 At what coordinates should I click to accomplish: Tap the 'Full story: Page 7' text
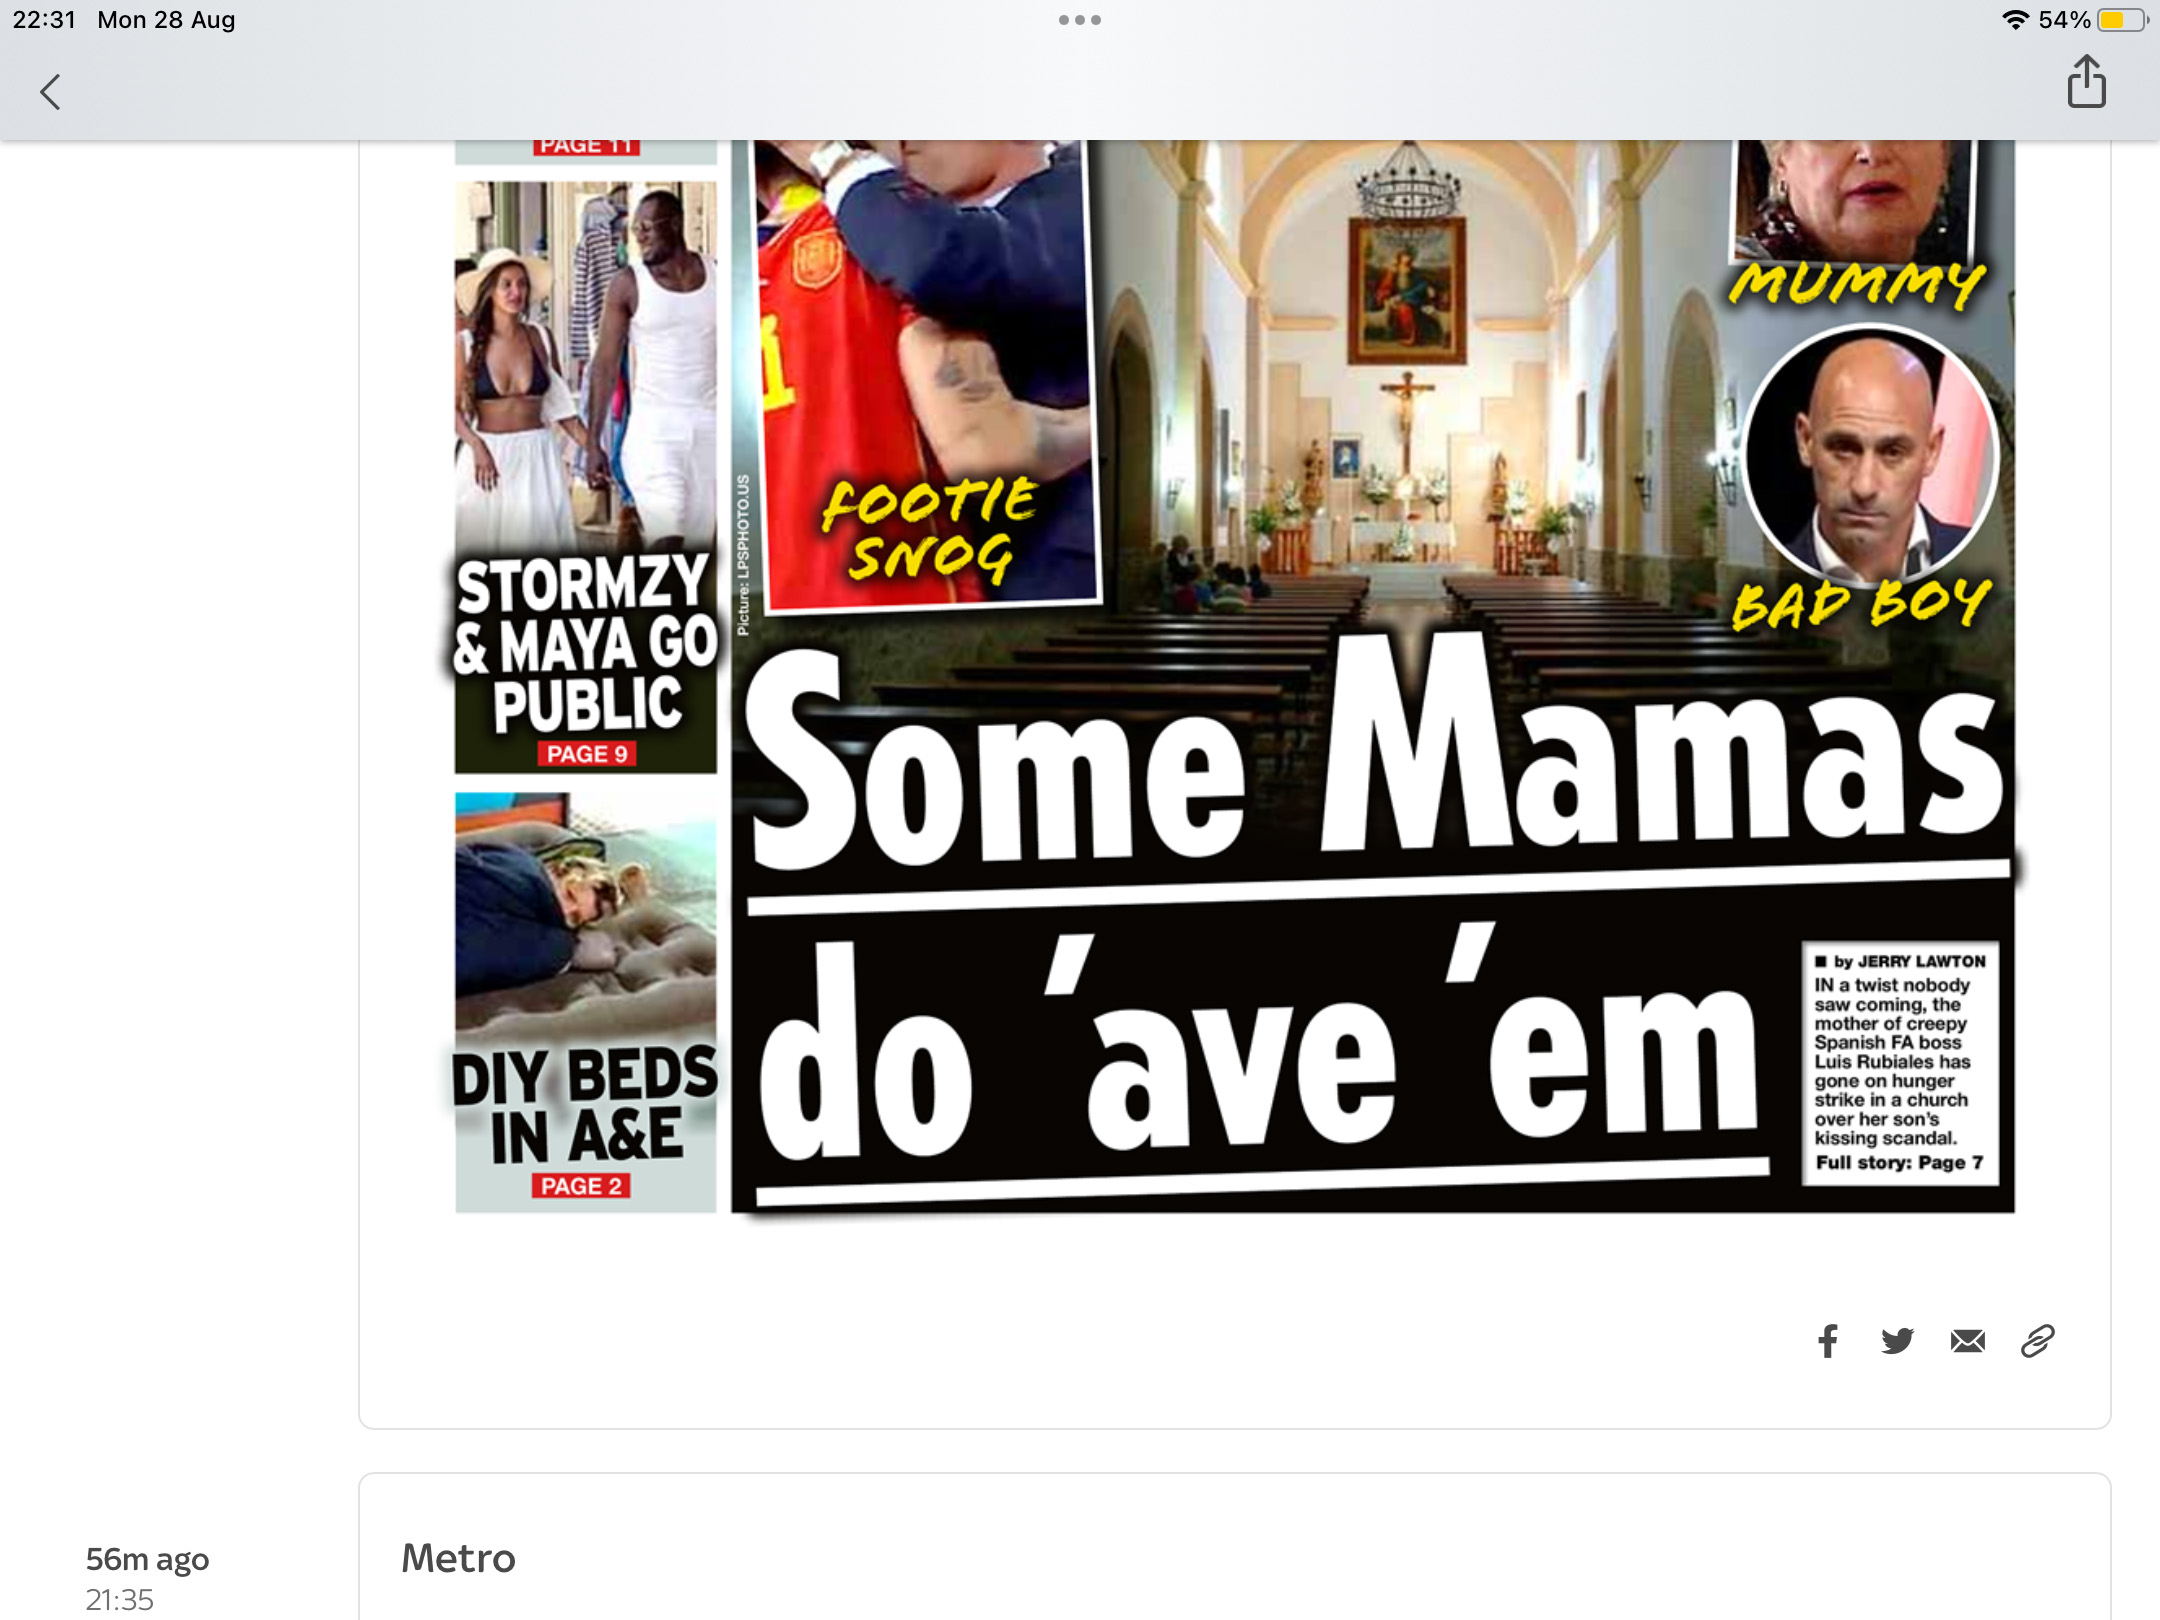(1899, 1163)
